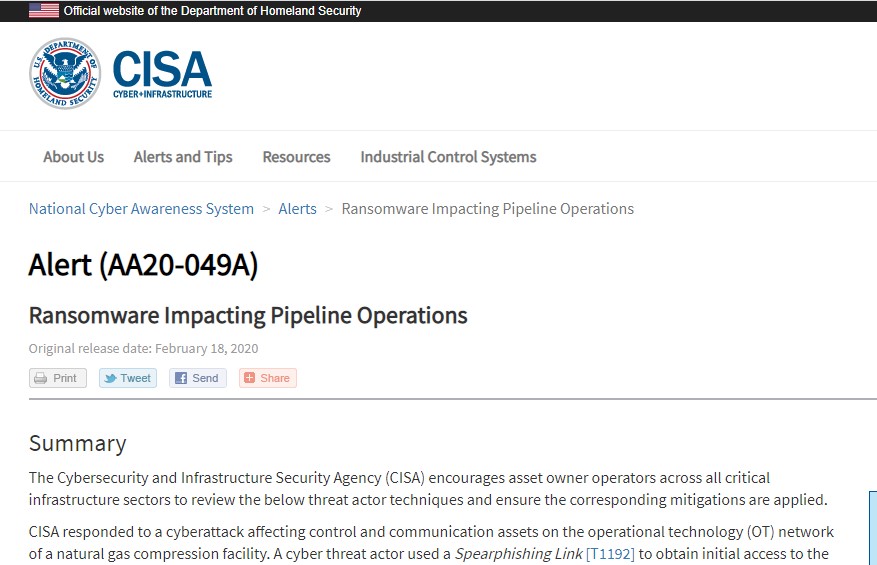Viewport: 877px width, 565px height.
Task: Click the original release date text
Action: 143,349
